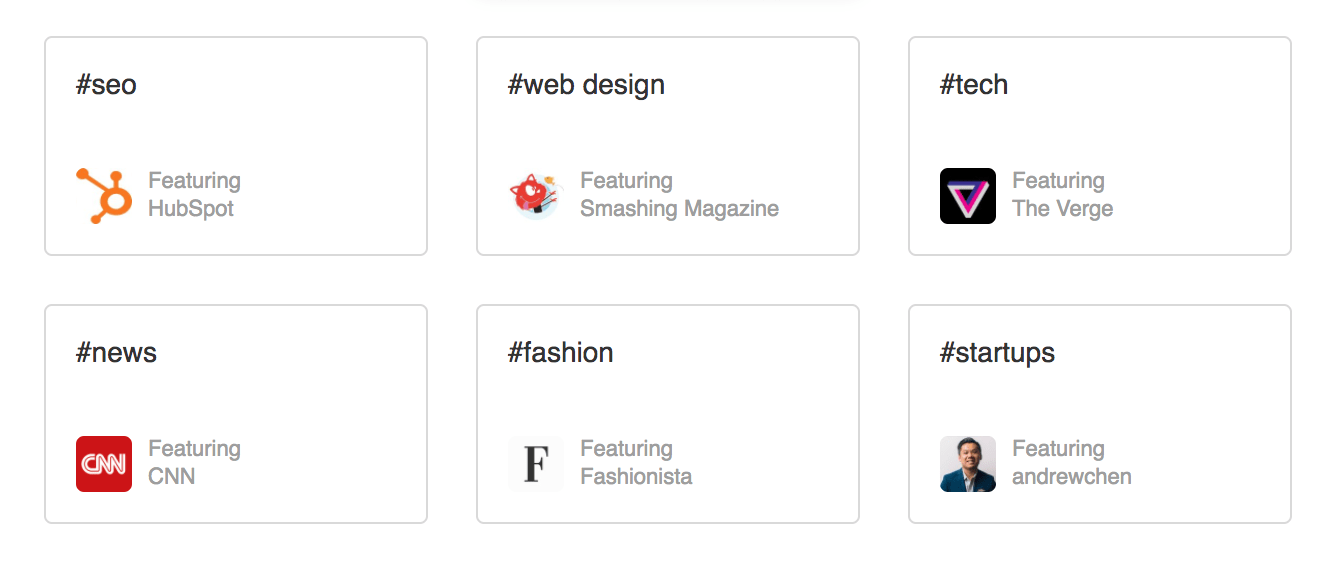
Task: Click the Fashionista source name
Action: pyautogui.click(x=636, y=477)
